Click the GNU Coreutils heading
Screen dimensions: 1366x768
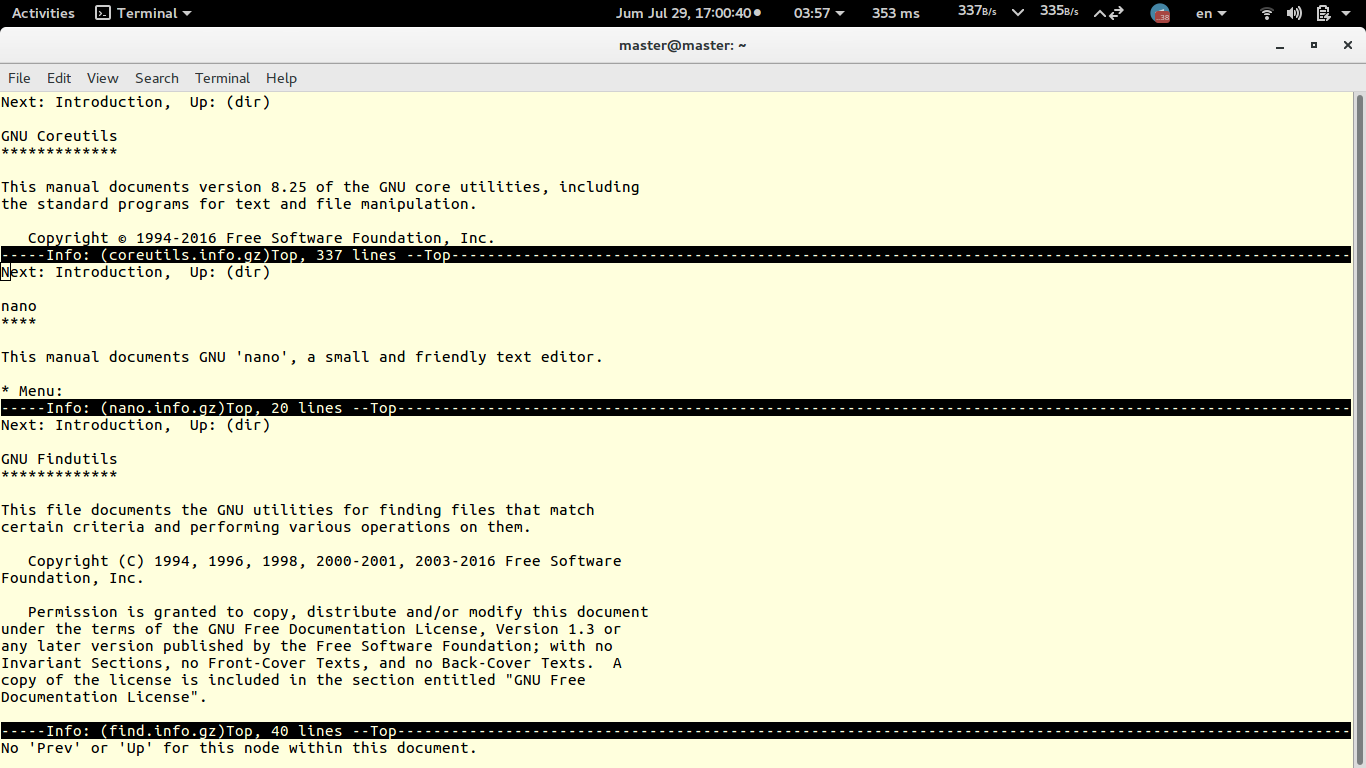click(59, 136)
